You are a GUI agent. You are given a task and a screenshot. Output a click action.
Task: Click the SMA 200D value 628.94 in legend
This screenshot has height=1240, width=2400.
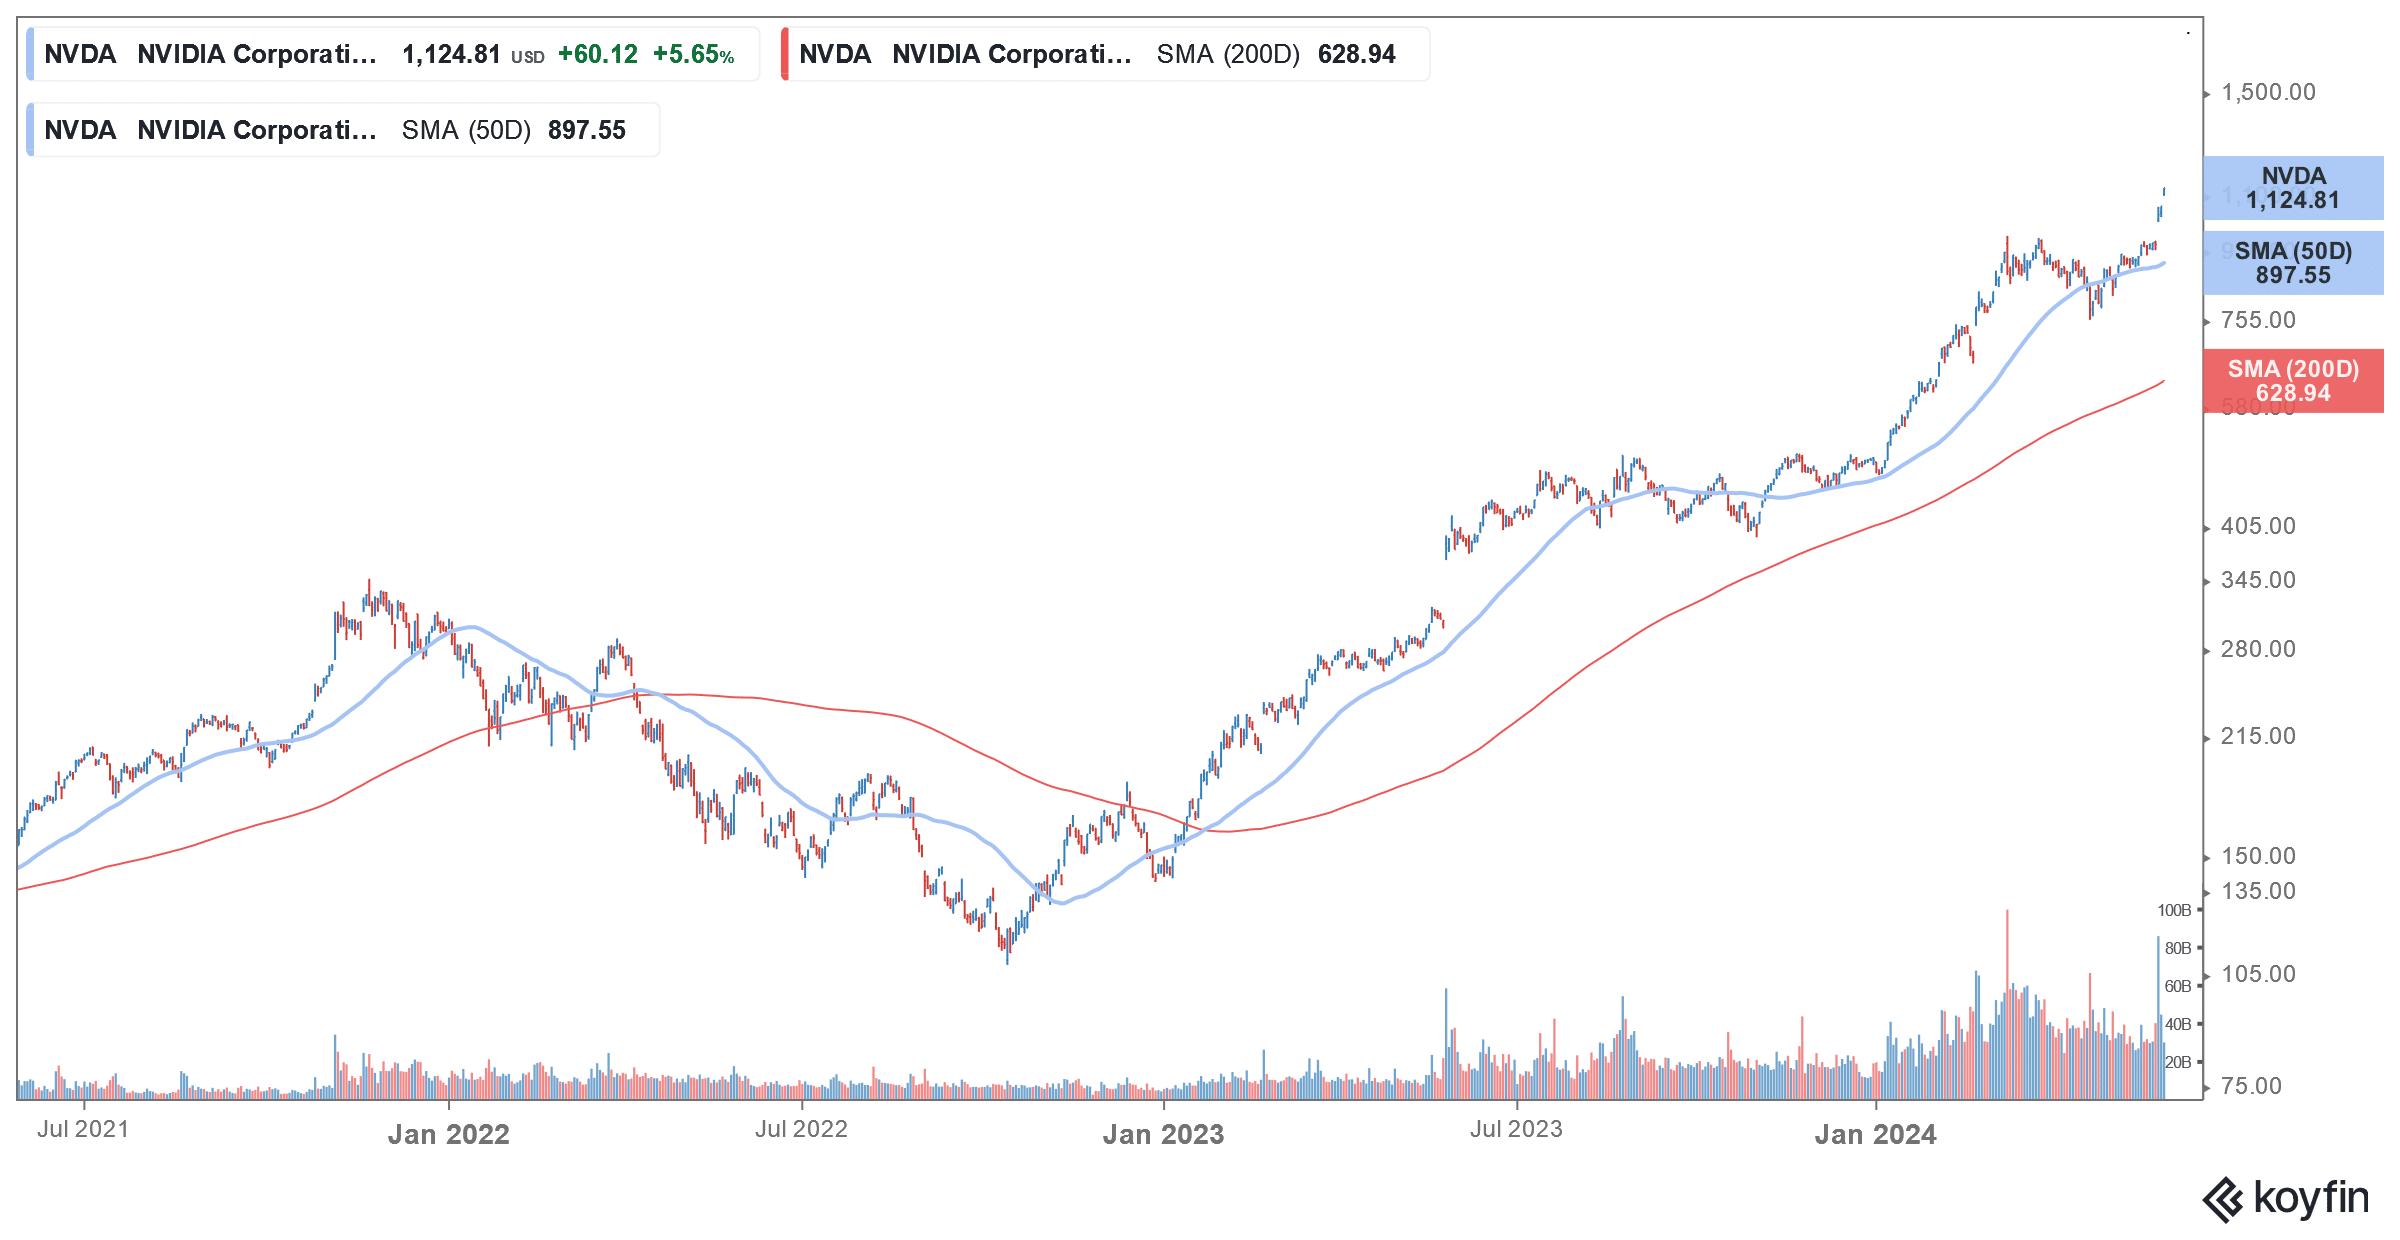coord(1356,54)
